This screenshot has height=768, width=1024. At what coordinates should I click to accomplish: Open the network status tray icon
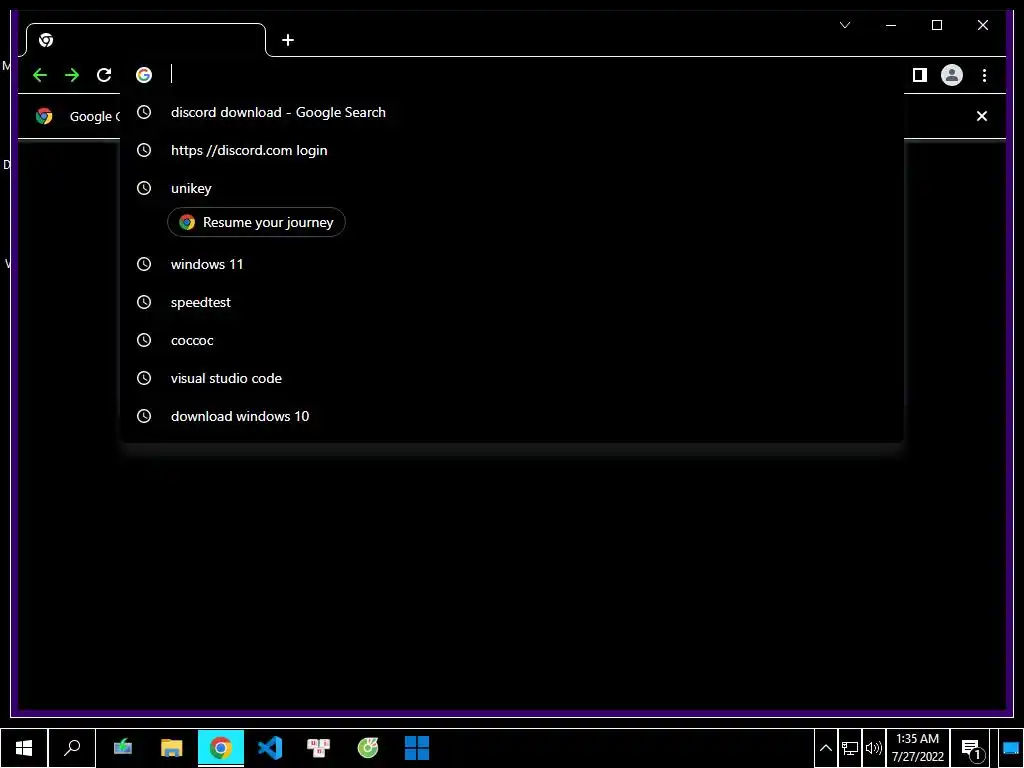pyautogui.click(x=850, y=748)
